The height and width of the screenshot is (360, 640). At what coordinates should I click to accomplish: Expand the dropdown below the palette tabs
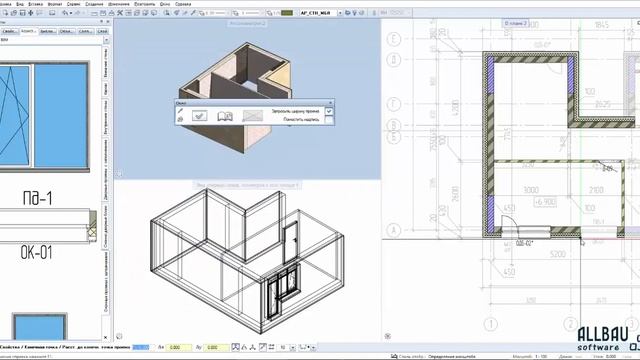(106, 40)
